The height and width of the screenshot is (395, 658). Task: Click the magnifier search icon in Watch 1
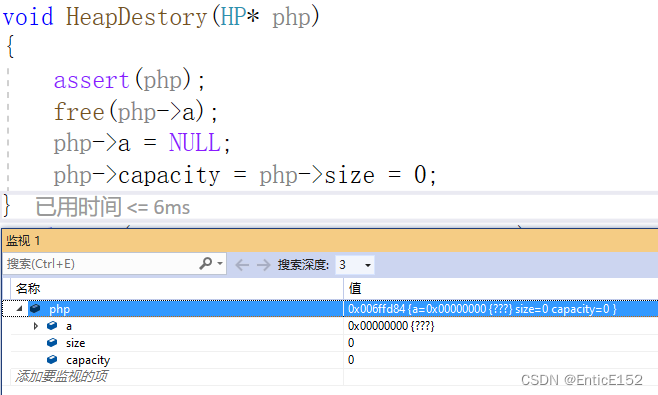tap(206, 264)
